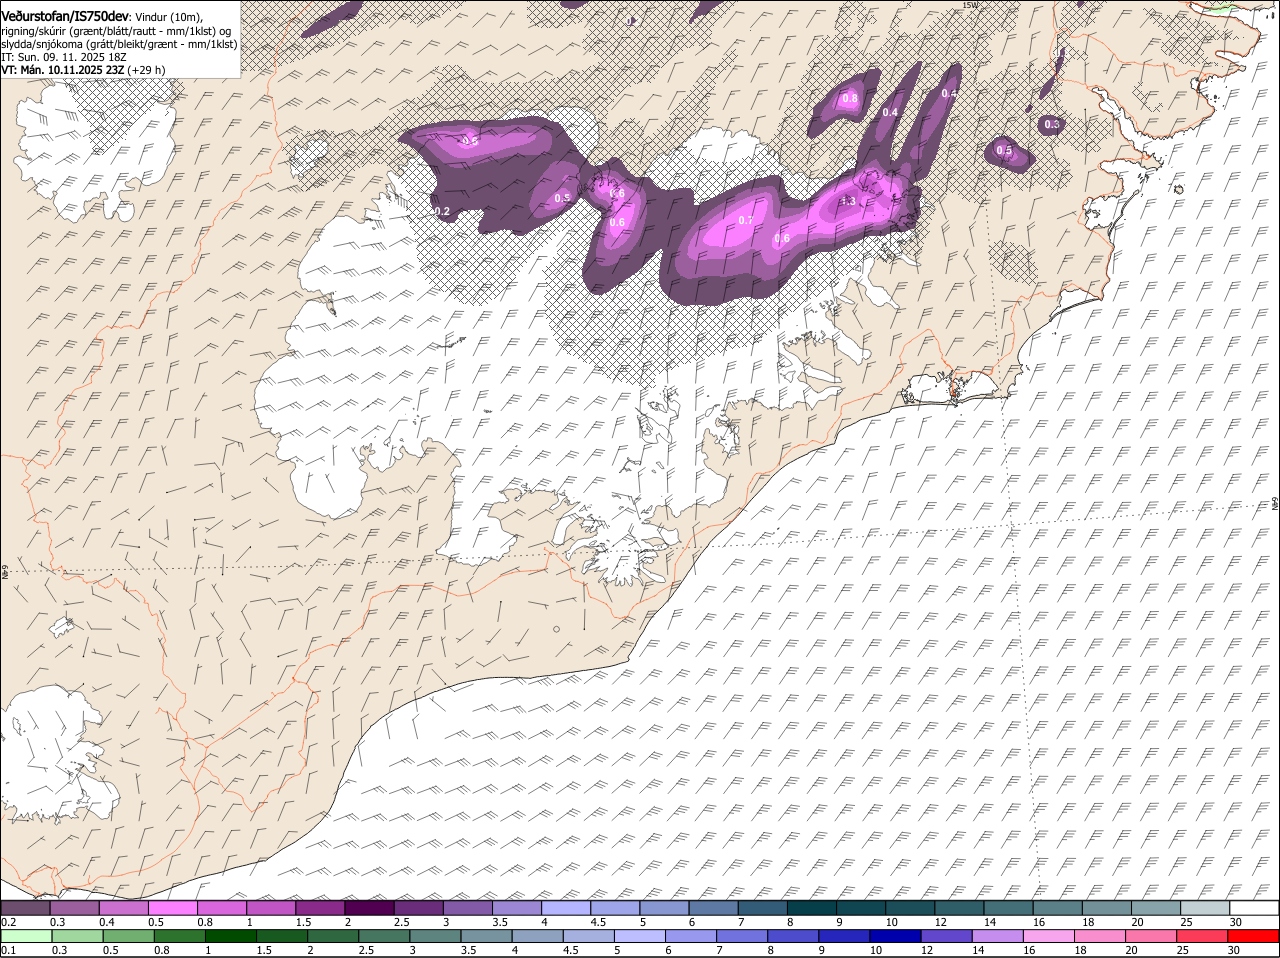Pick light grey snow swatch between 25 and 30
Viewport: 1280px width, 958px height.
[x=1204, y=908]
